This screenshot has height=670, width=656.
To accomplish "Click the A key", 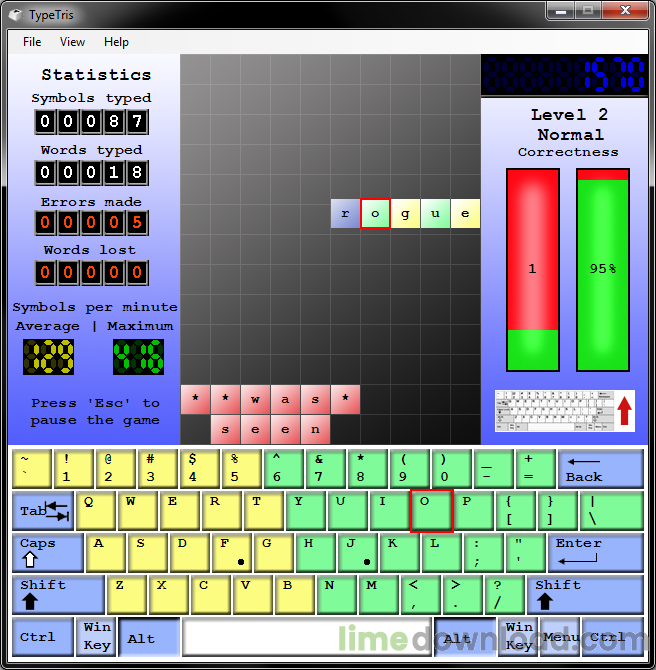I will click(x=106, y=552).
